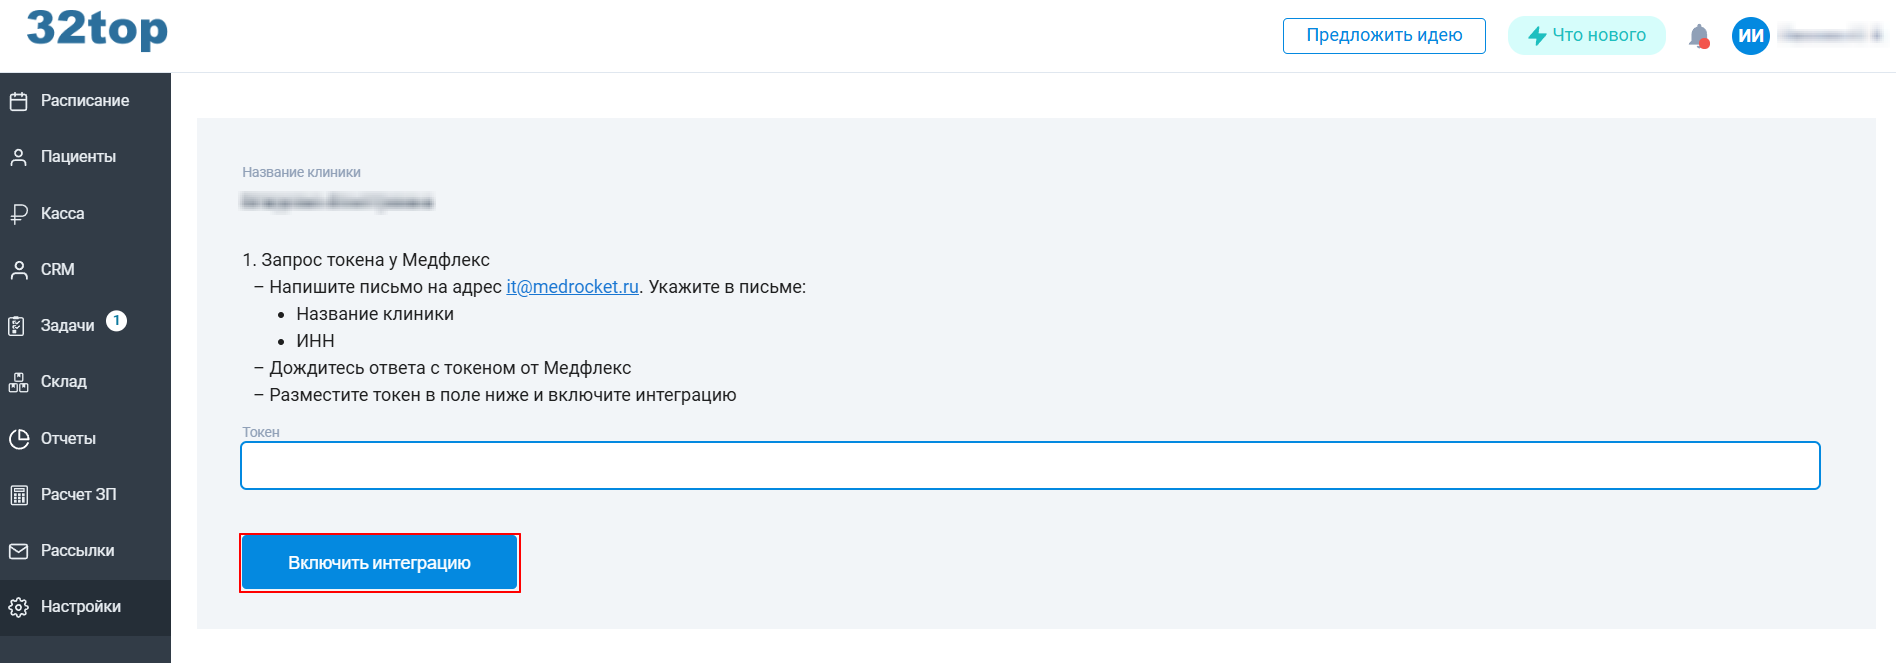This screenshot has width=1896, height=663.
Task: Click the Отчеты pie chart icon
Action: (18, 438)
